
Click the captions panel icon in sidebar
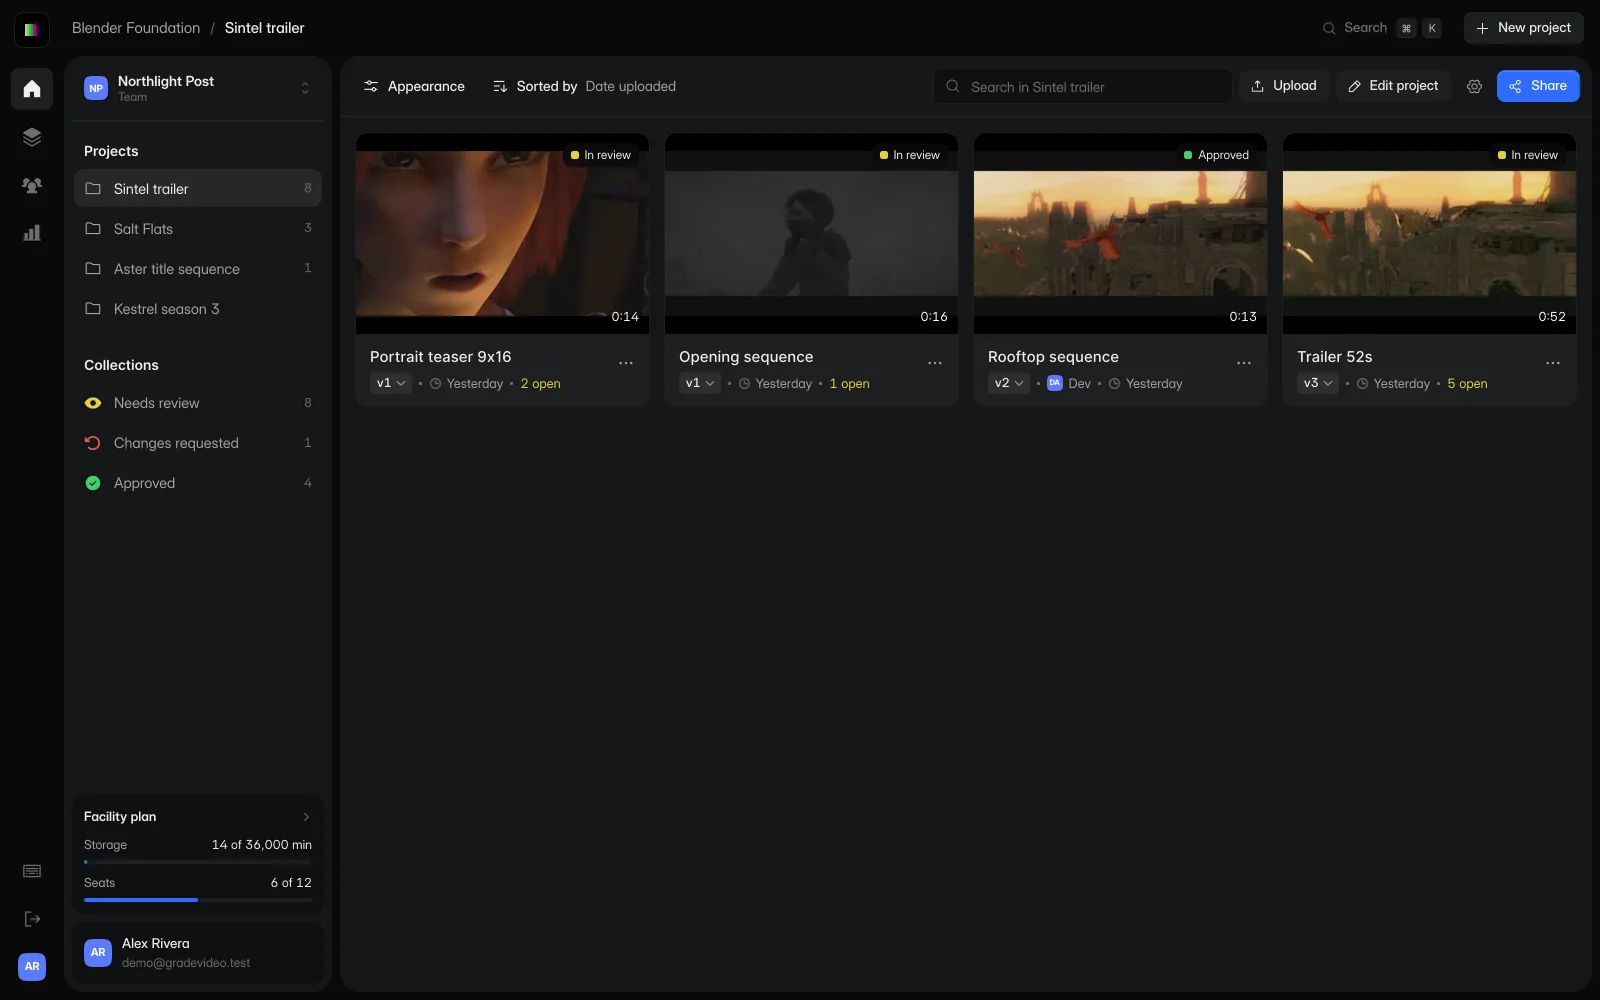[32, 871]
